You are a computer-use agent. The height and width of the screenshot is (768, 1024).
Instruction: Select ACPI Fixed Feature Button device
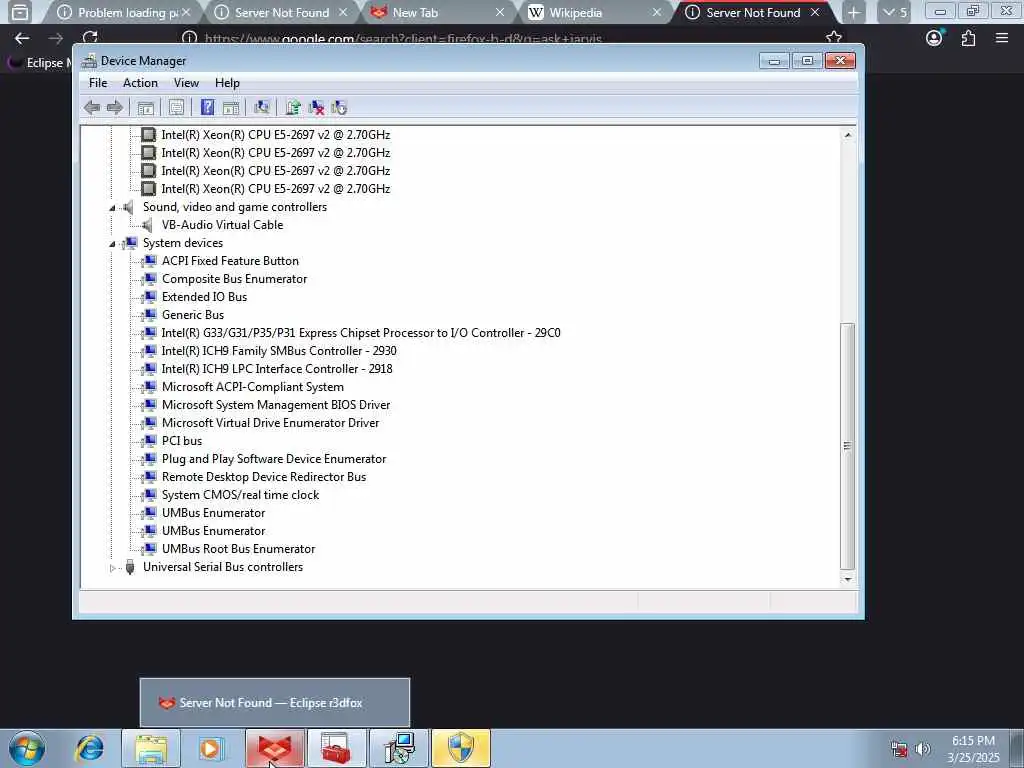point(230,261)
